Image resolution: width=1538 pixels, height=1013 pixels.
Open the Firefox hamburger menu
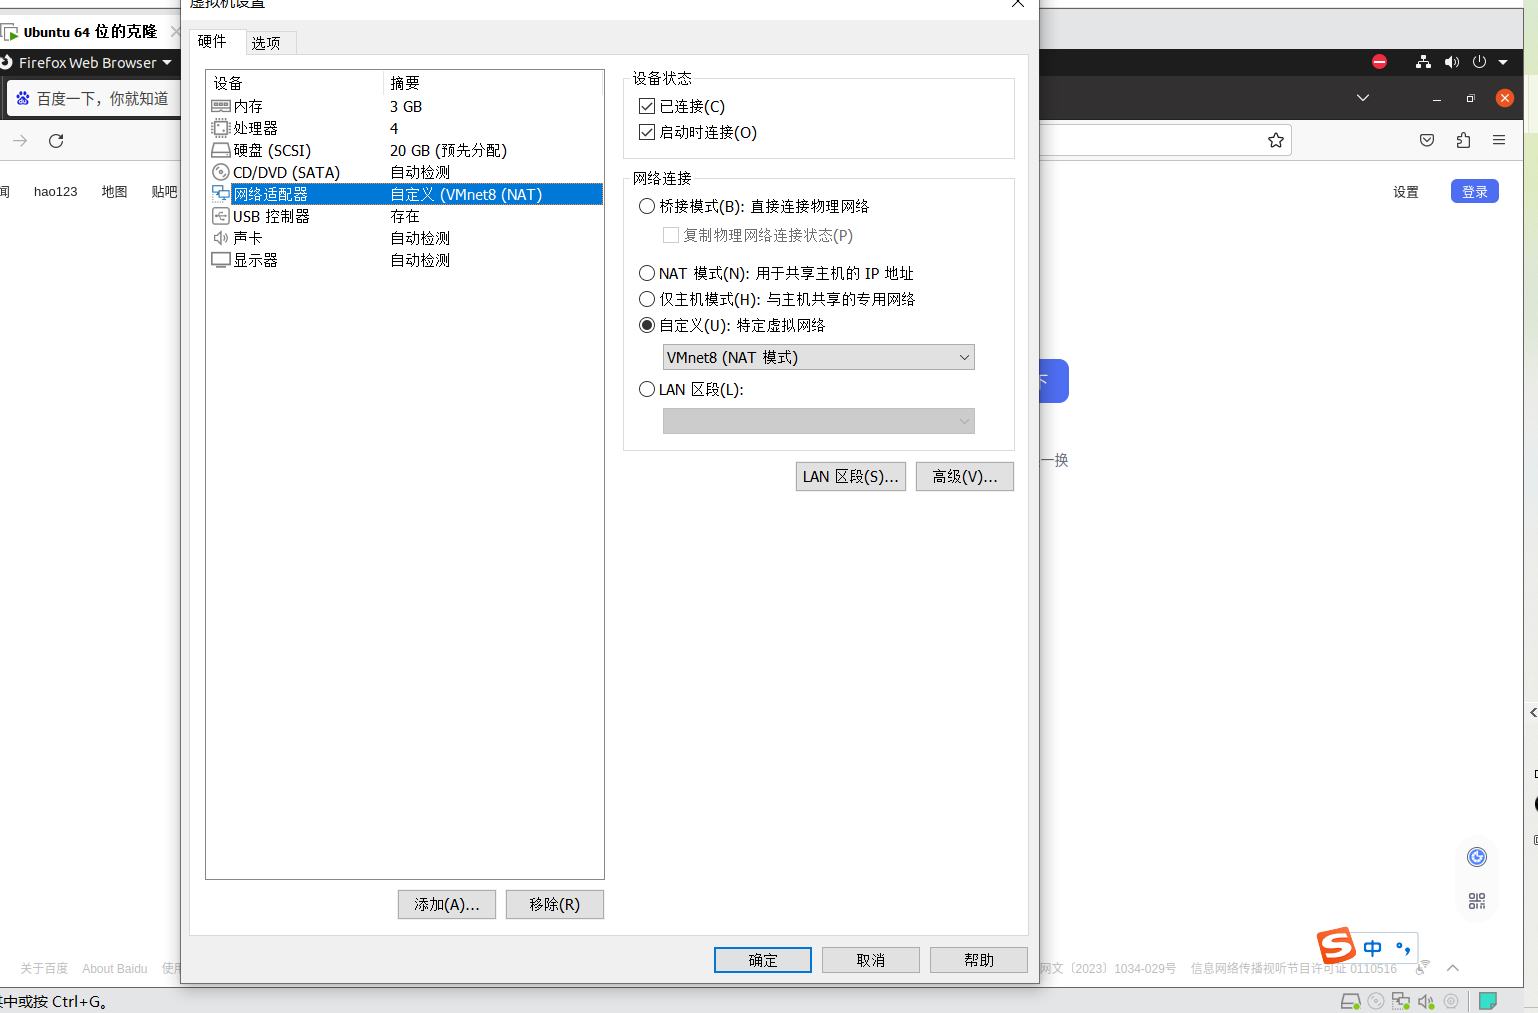(x=1499, y=140)
